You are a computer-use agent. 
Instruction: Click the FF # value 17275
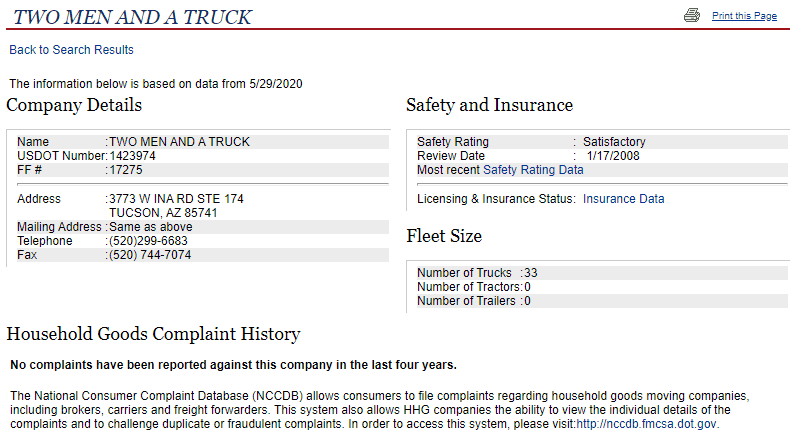(x=126, y=170)
